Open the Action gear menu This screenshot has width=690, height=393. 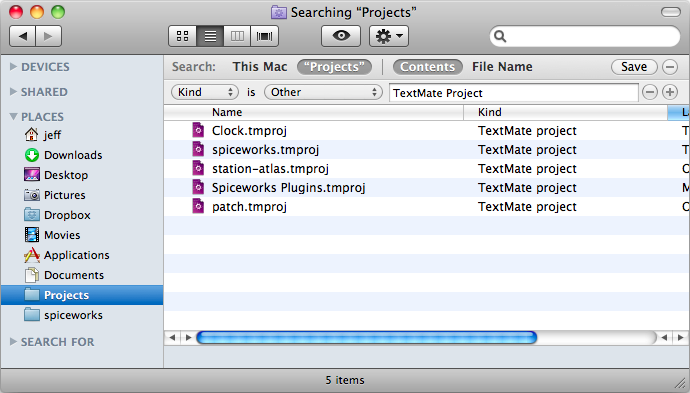[x=389, y=36]
